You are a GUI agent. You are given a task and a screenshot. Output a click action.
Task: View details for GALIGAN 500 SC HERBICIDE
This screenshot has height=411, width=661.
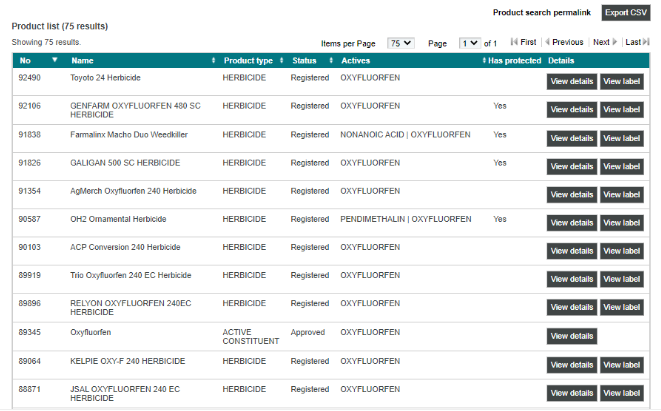[x=572, y=167]
